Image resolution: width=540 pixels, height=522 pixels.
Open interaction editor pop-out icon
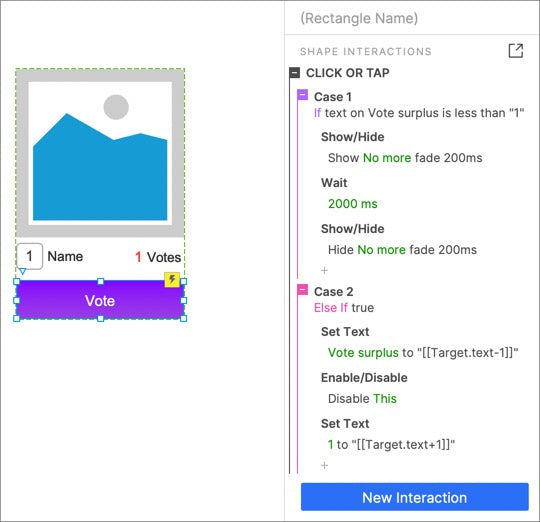pos(516,51)
